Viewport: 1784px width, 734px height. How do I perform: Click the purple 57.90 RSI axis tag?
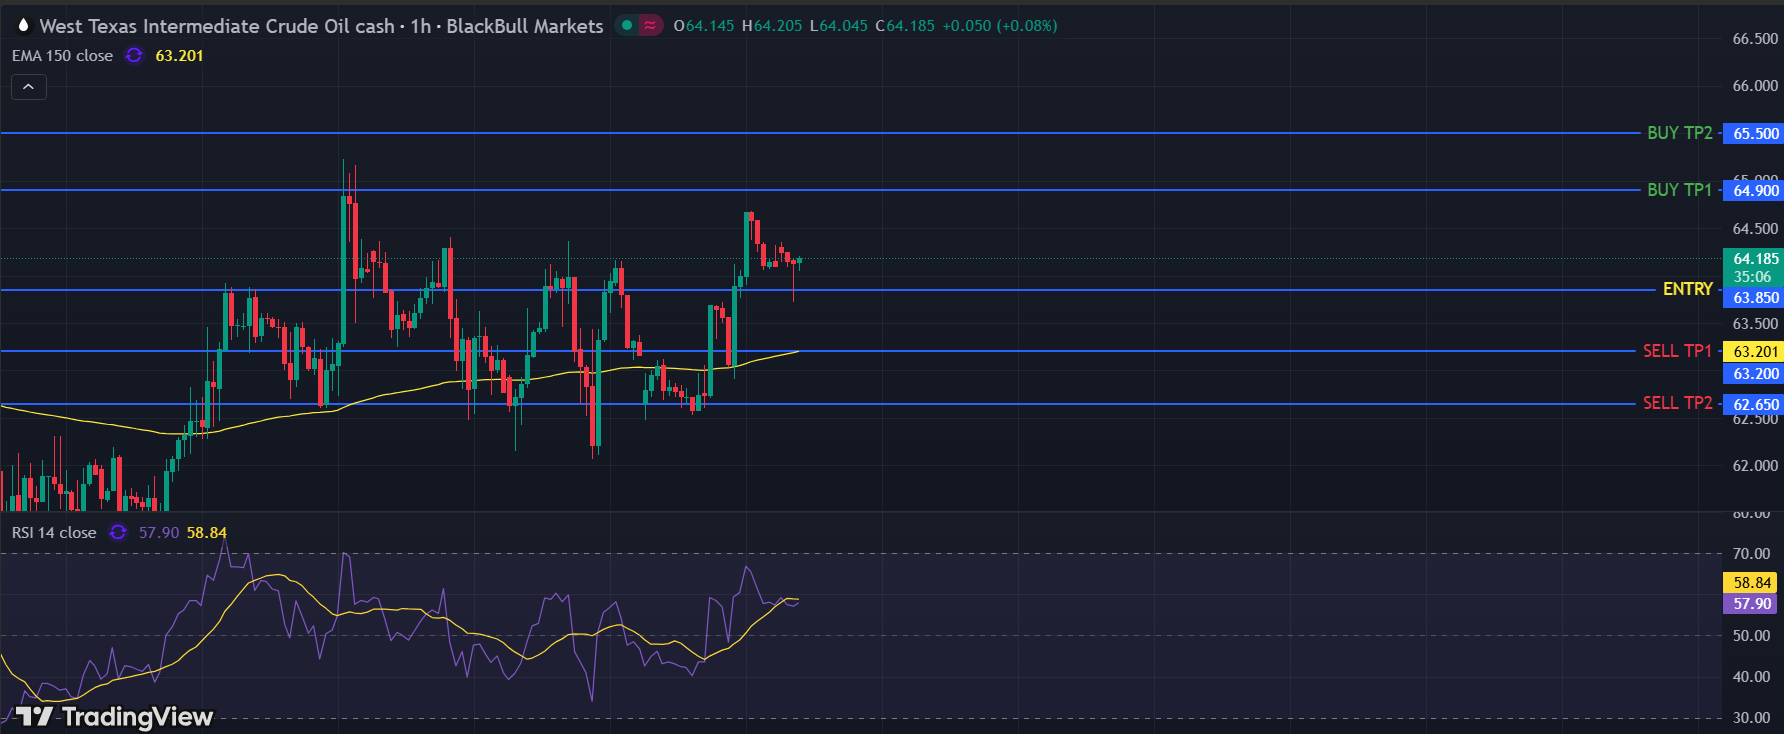coord(1752,604)
